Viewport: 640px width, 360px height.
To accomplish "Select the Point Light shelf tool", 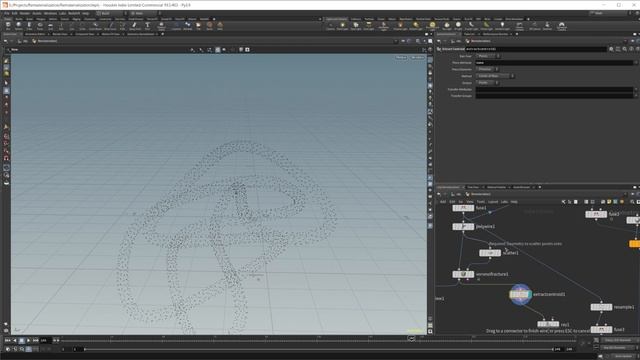I will coord(342,26).
